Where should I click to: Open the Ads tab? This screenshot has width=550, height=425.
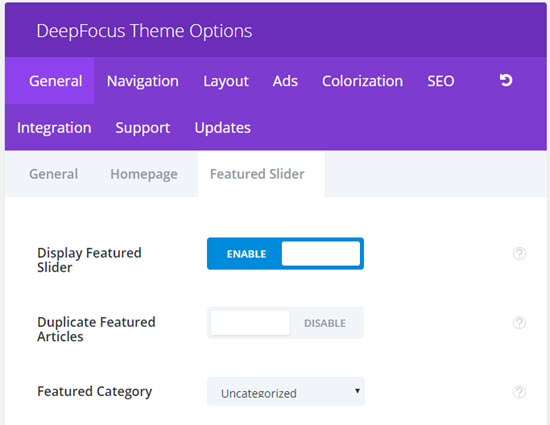(285, 81)
